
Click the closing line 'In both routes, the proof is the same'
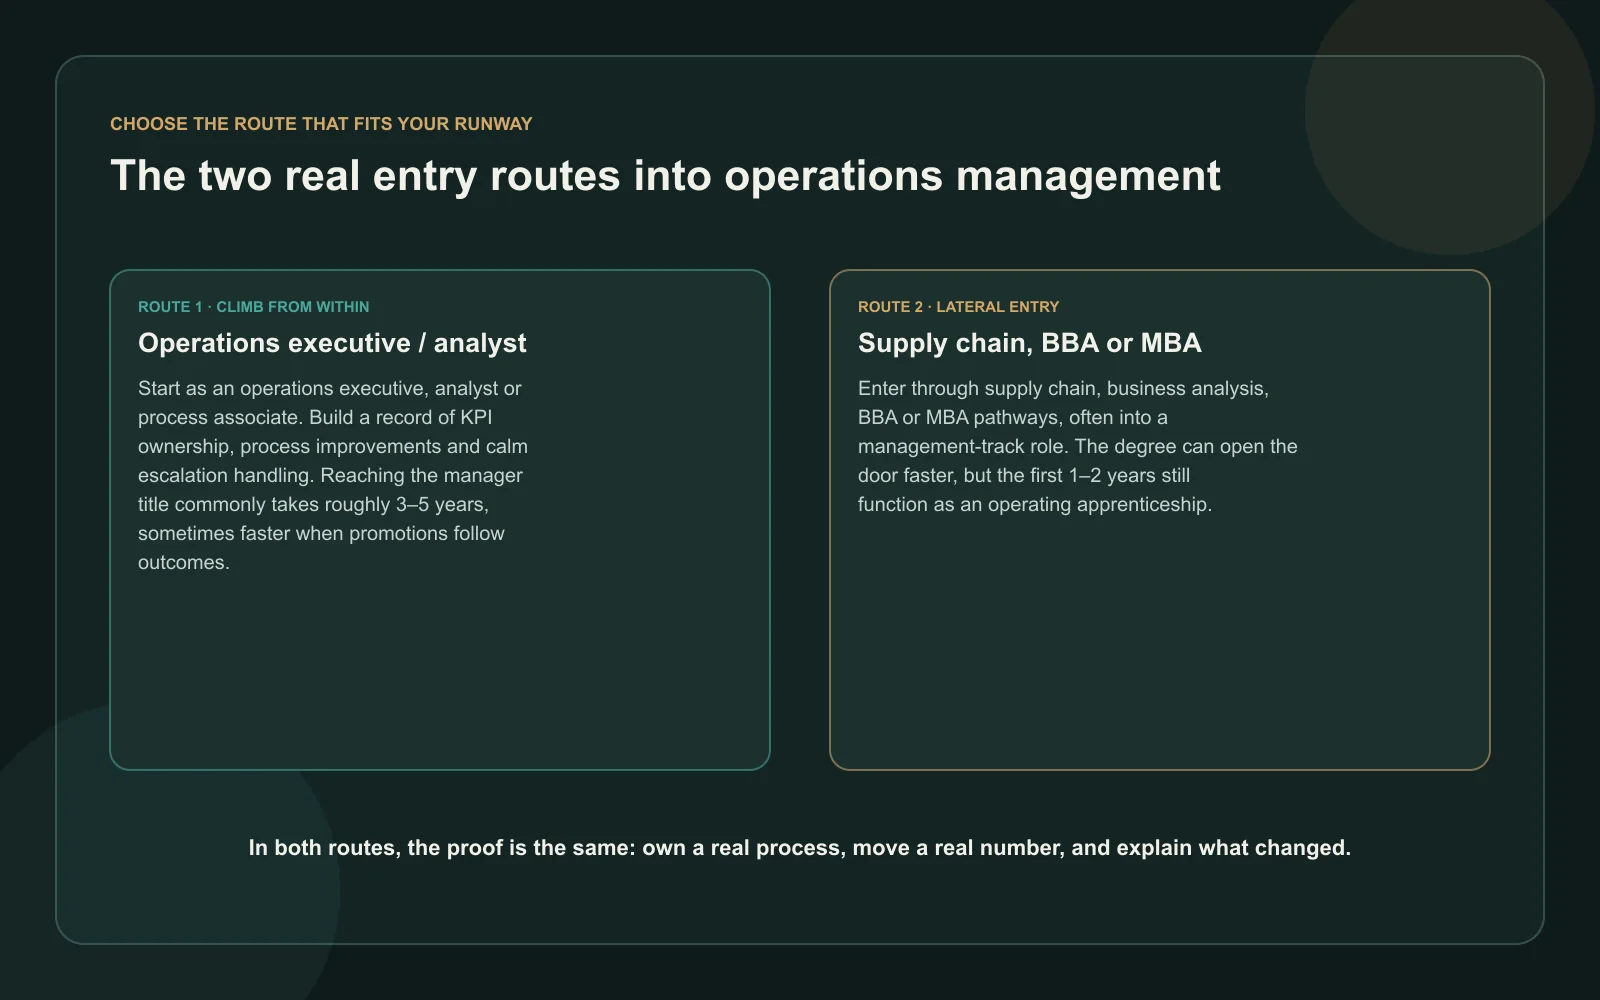(800, 848)
